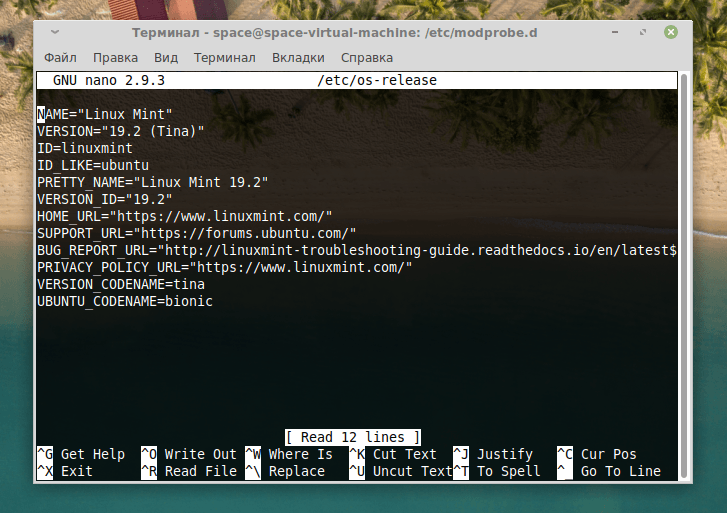Click the ^R Read File shortcut
The height and width of the screenshot is (513, 727).
point(189,471)
